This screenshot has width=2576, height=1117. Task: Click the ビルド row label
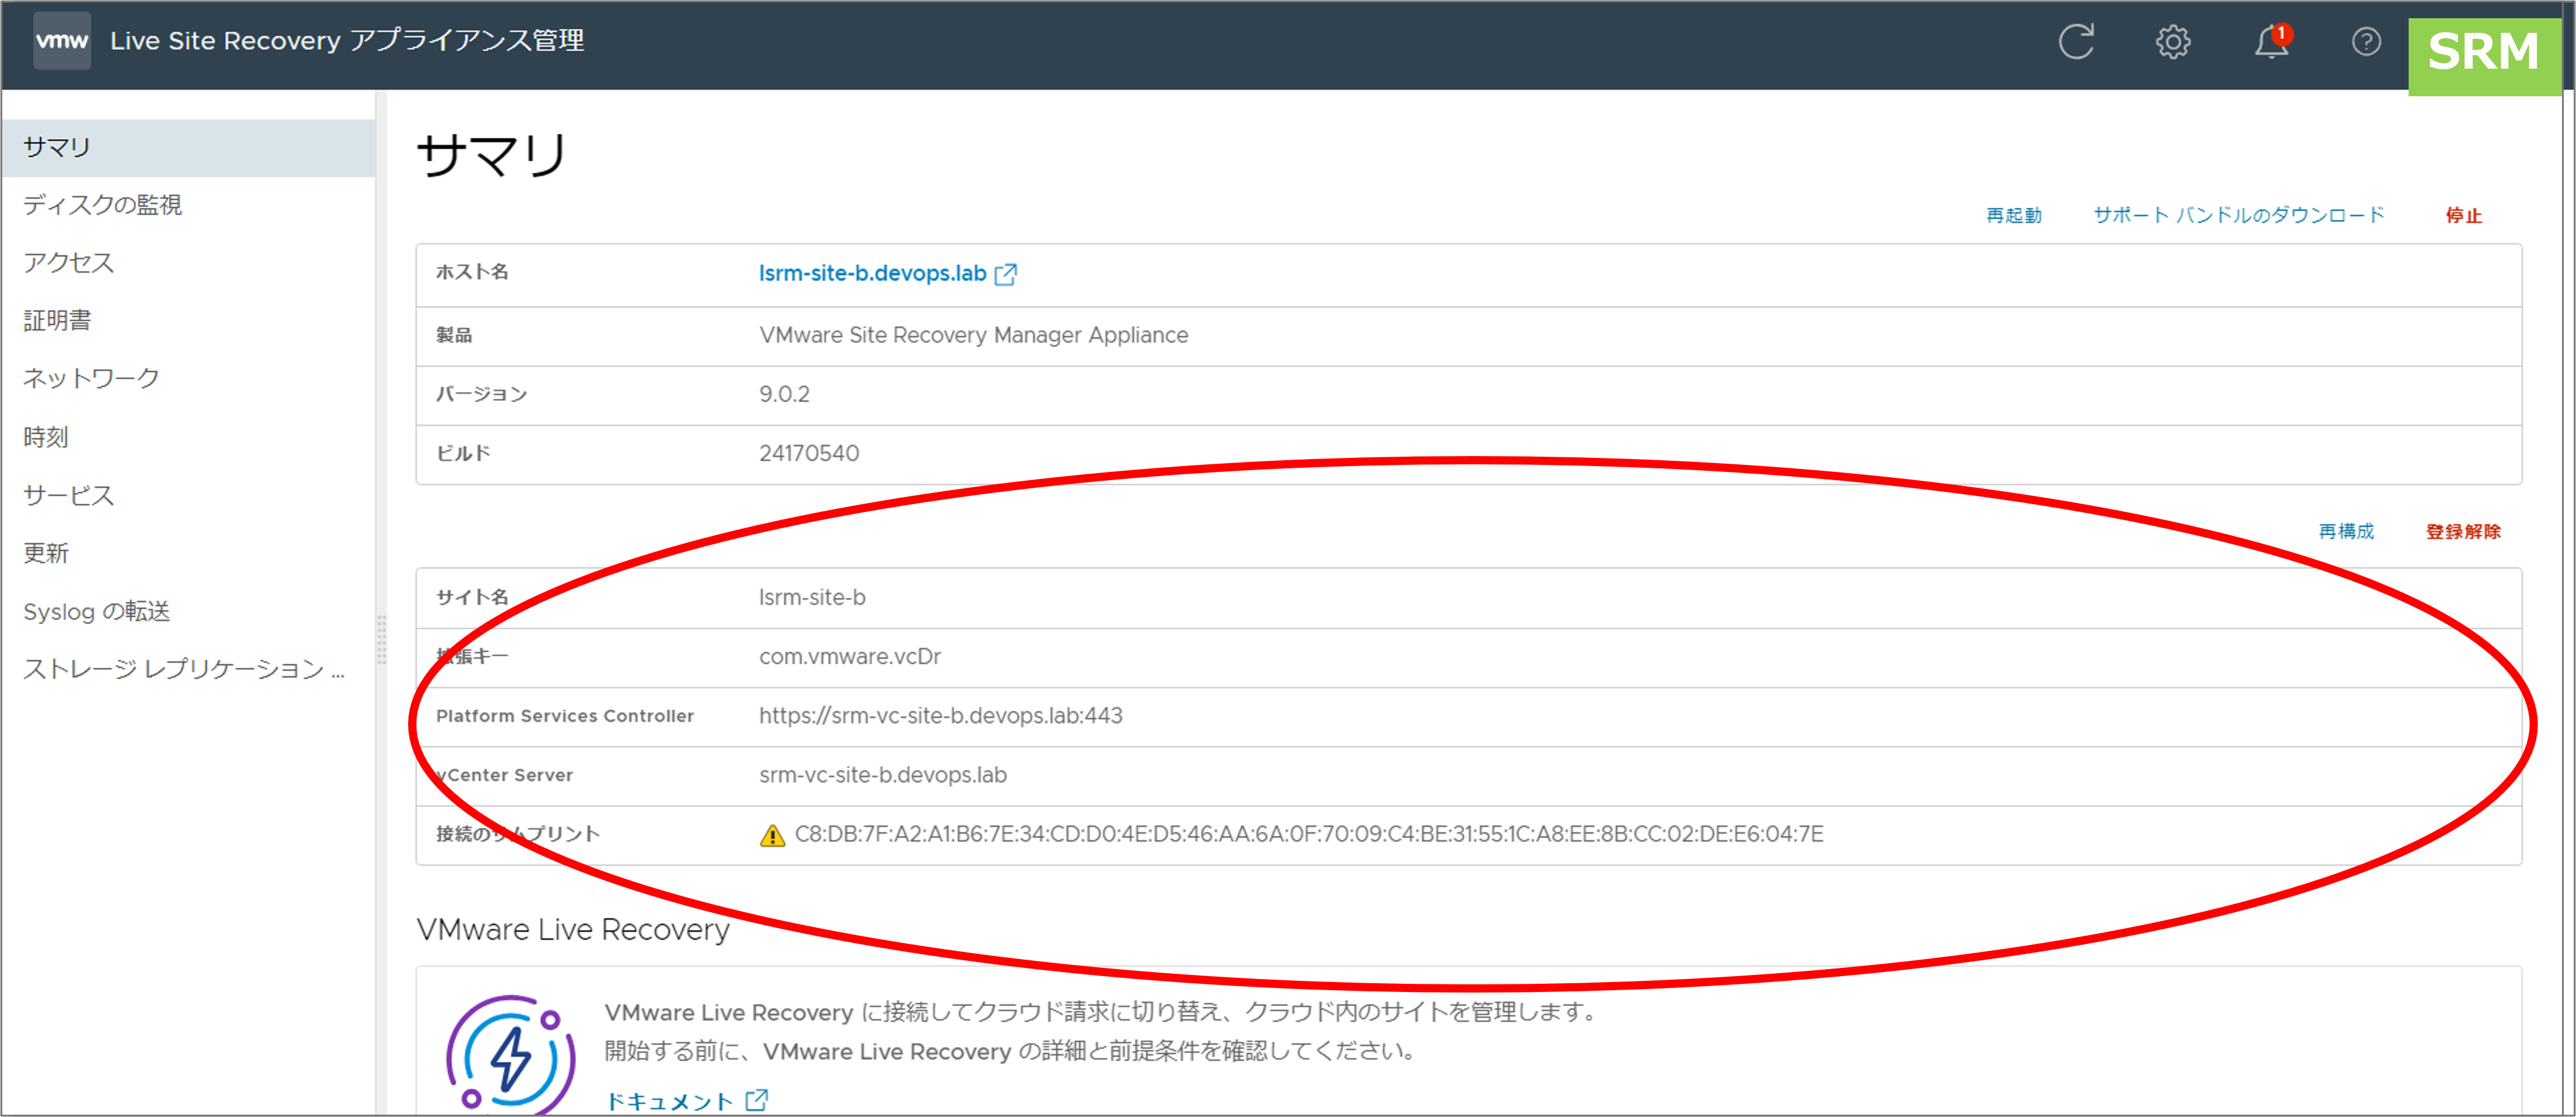click(x=463, y=454)
